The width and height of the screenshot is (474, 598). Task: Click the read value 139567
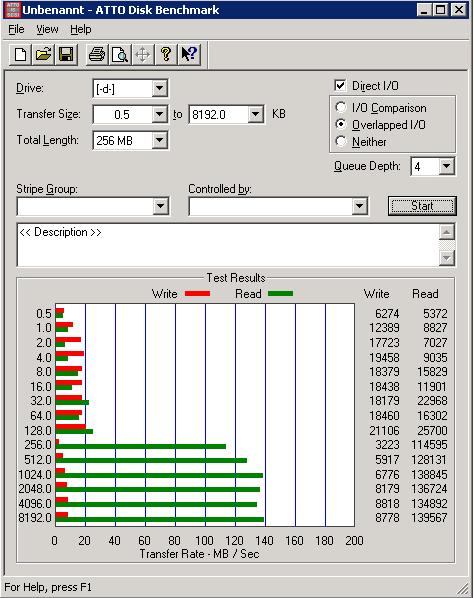click(x=429, y=518)
